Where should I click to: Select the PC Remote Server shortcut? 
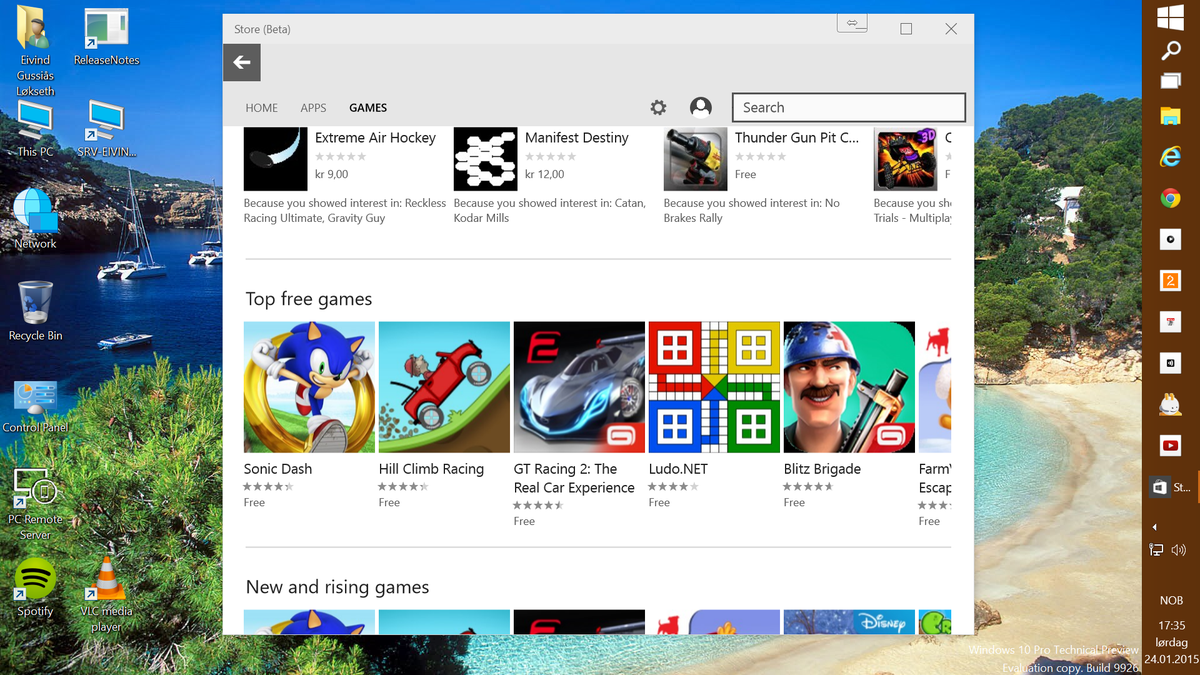(x=35, y=503)
